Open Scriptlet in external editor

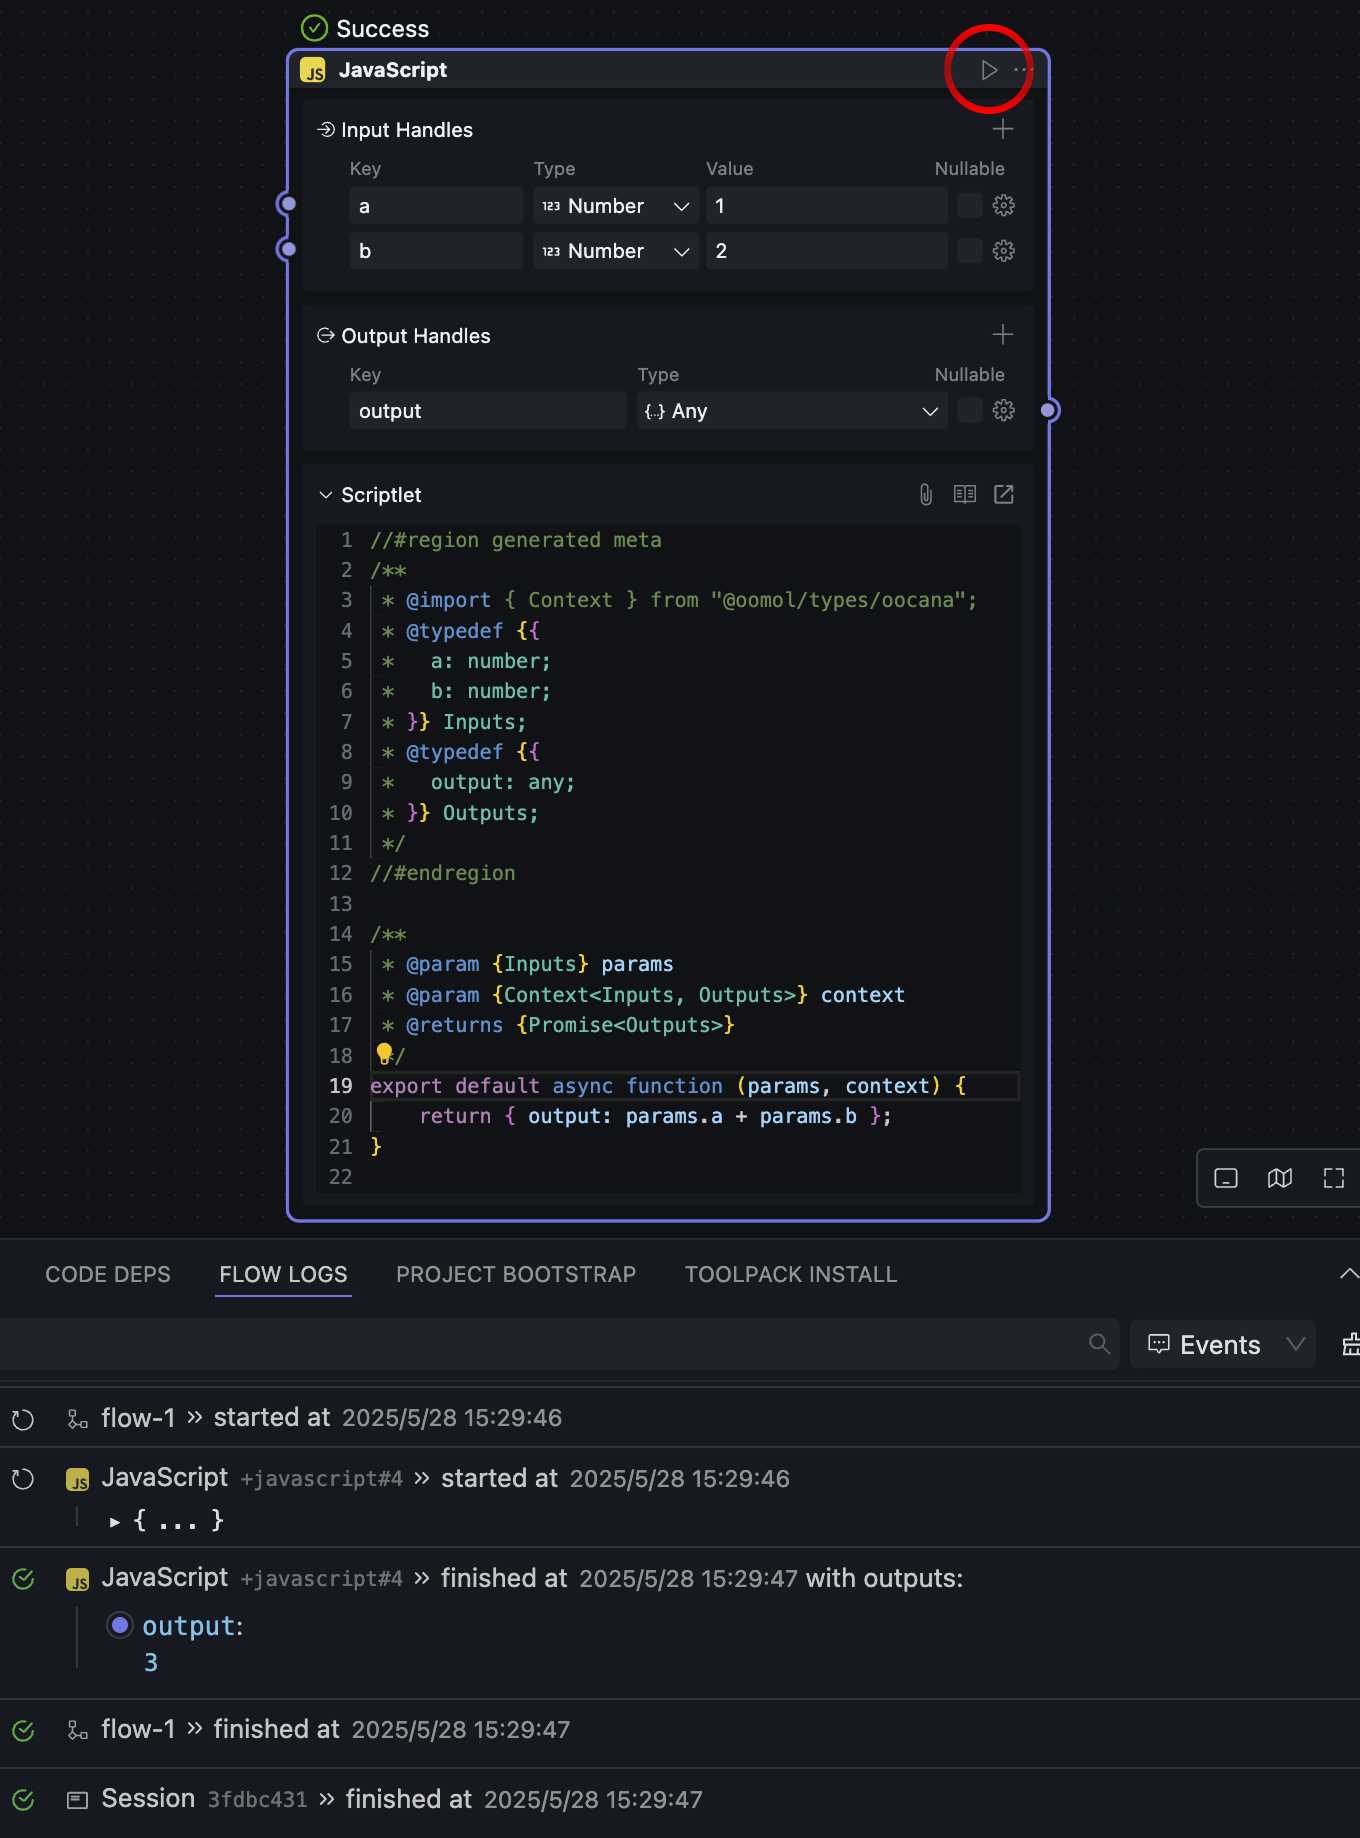[1003, 495]
